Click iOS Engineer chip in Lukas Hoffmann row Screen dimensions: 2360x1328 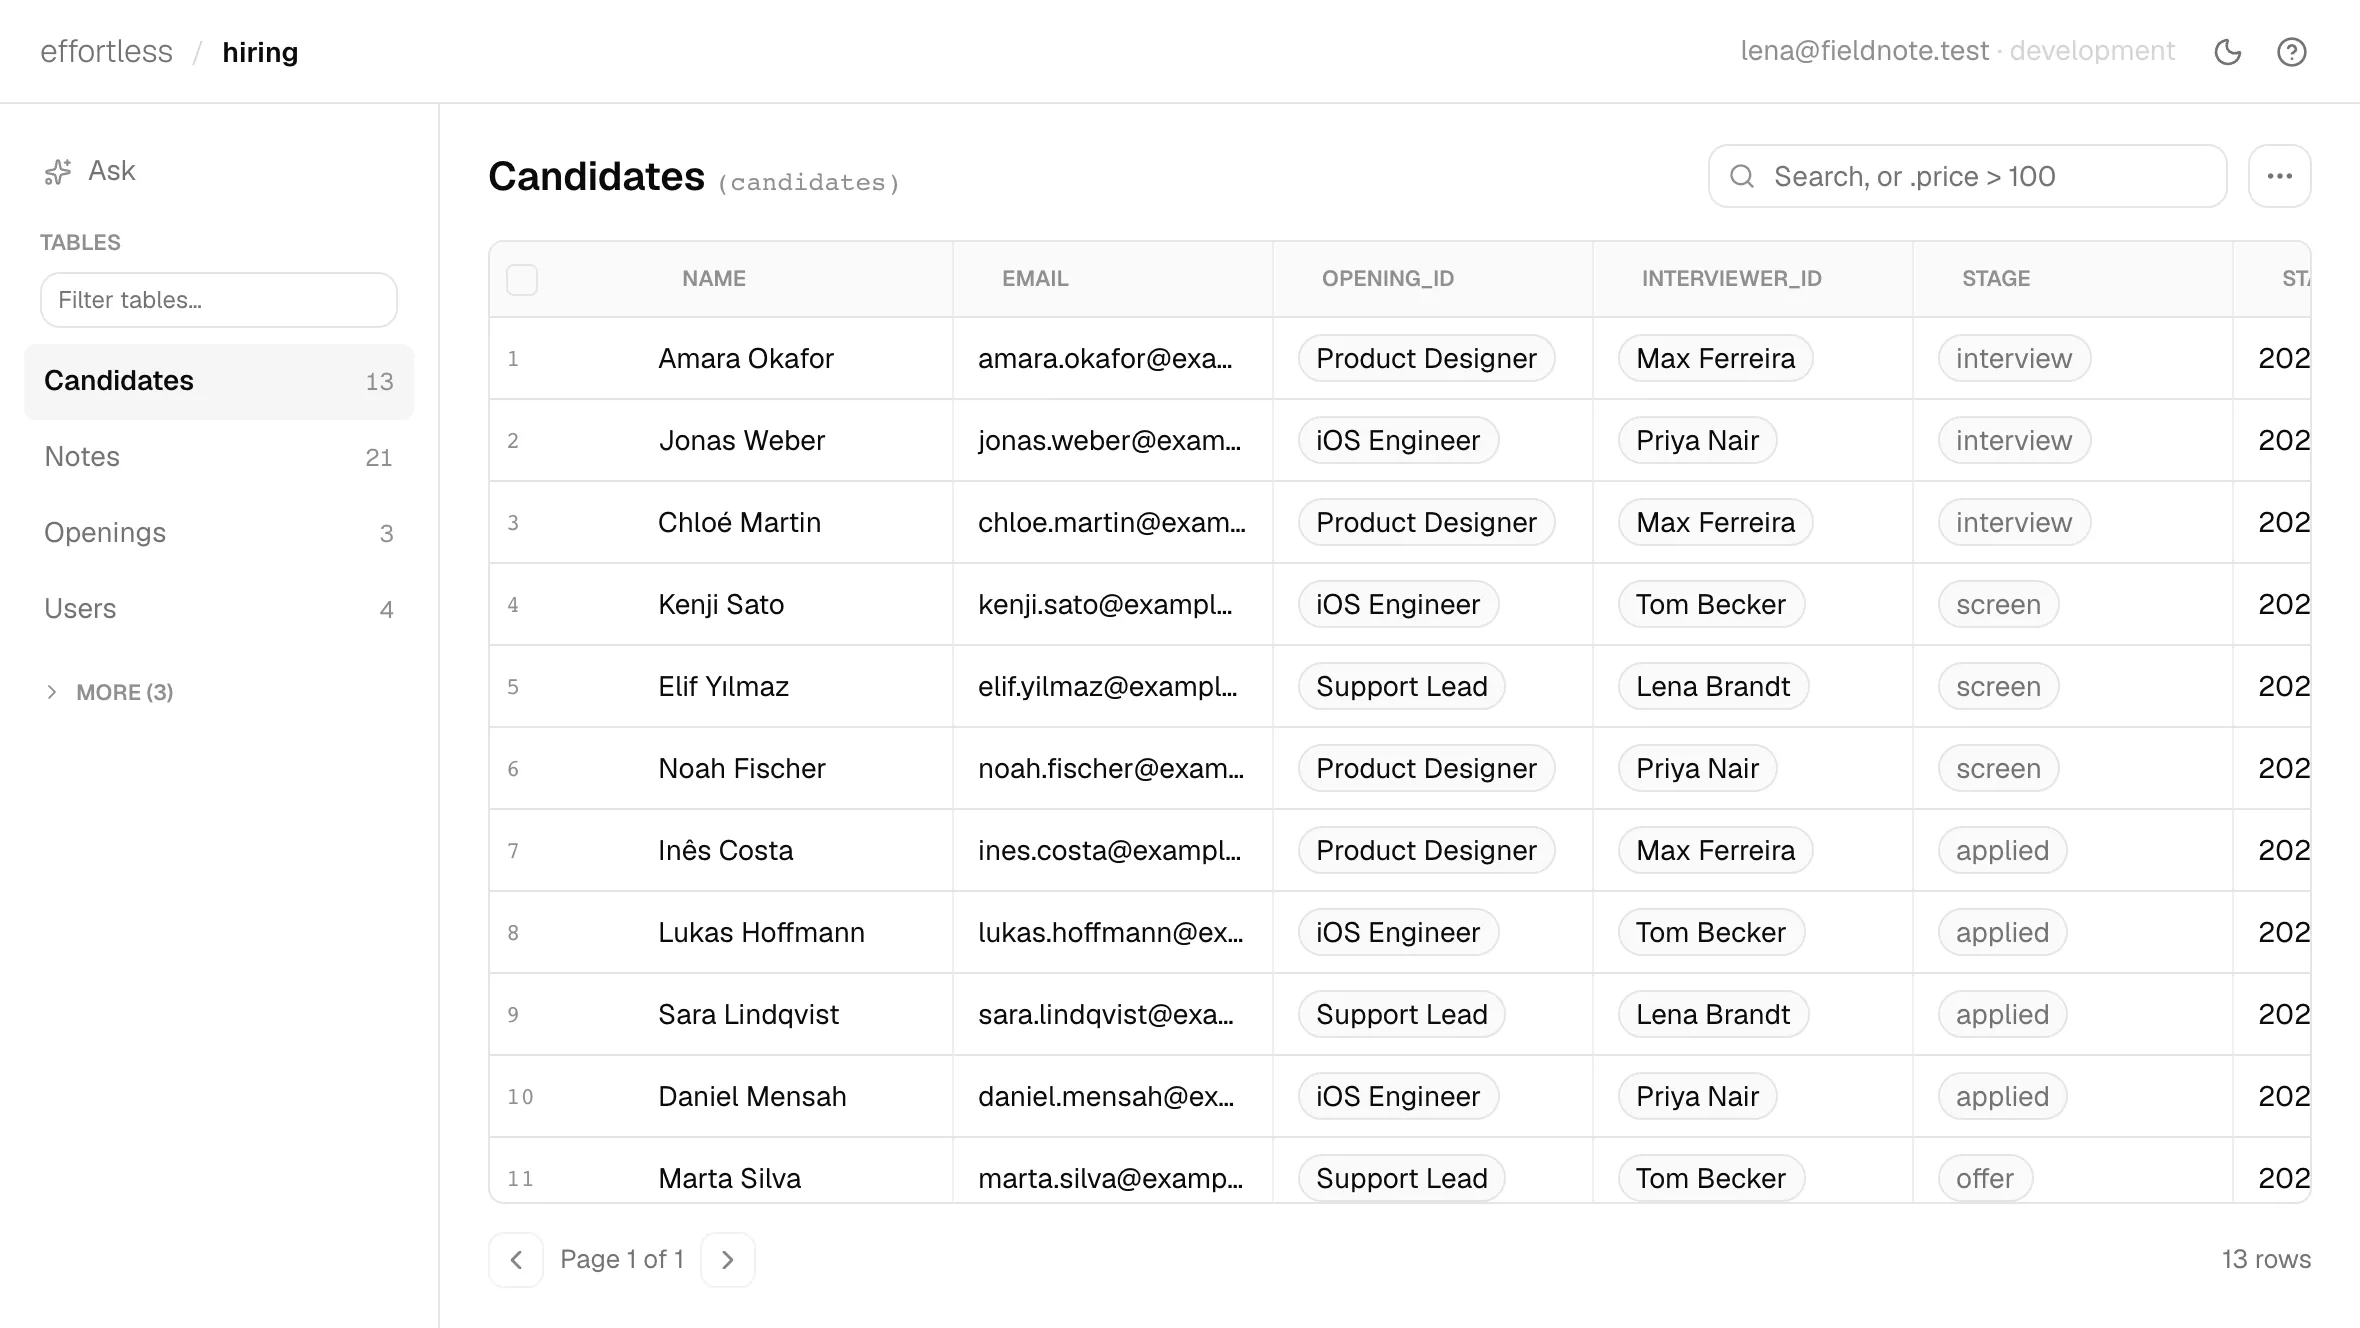tap(1398, 933)
